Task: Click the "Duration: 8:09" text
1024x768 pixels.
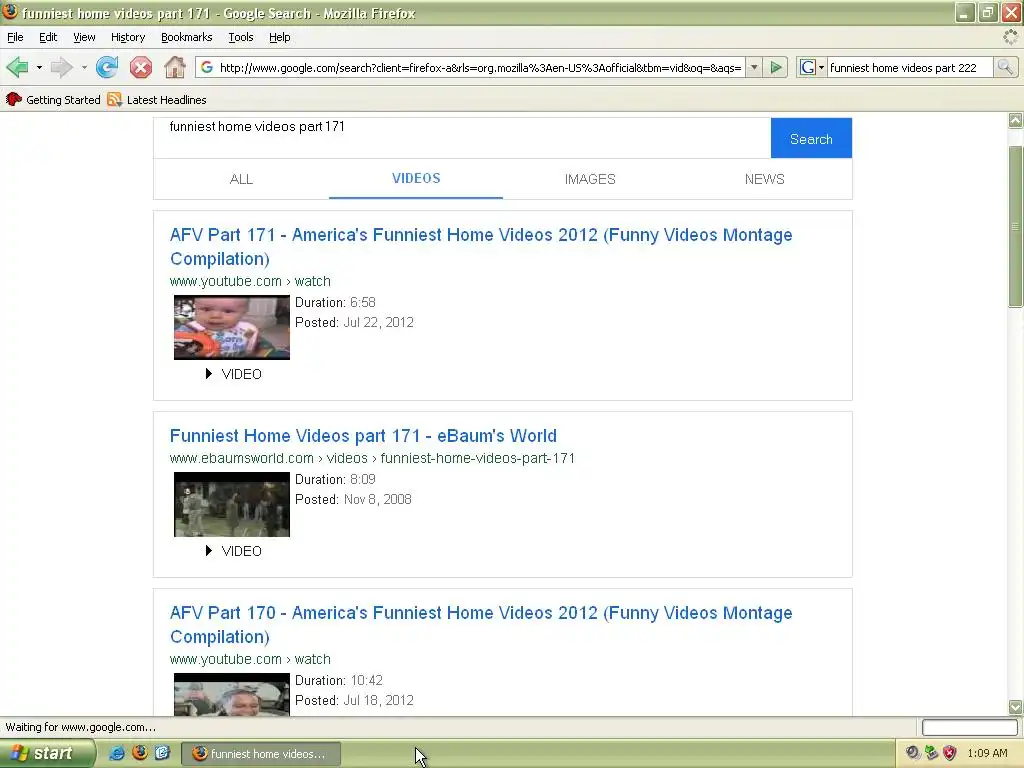Action: [335, 479]
